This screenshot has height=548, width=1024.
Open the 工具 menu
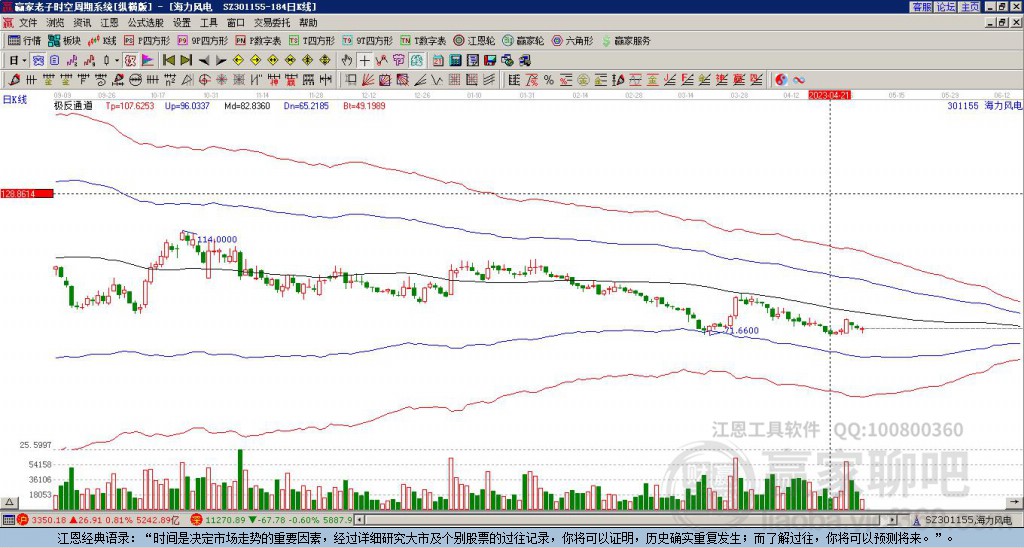tap(208, 23)
